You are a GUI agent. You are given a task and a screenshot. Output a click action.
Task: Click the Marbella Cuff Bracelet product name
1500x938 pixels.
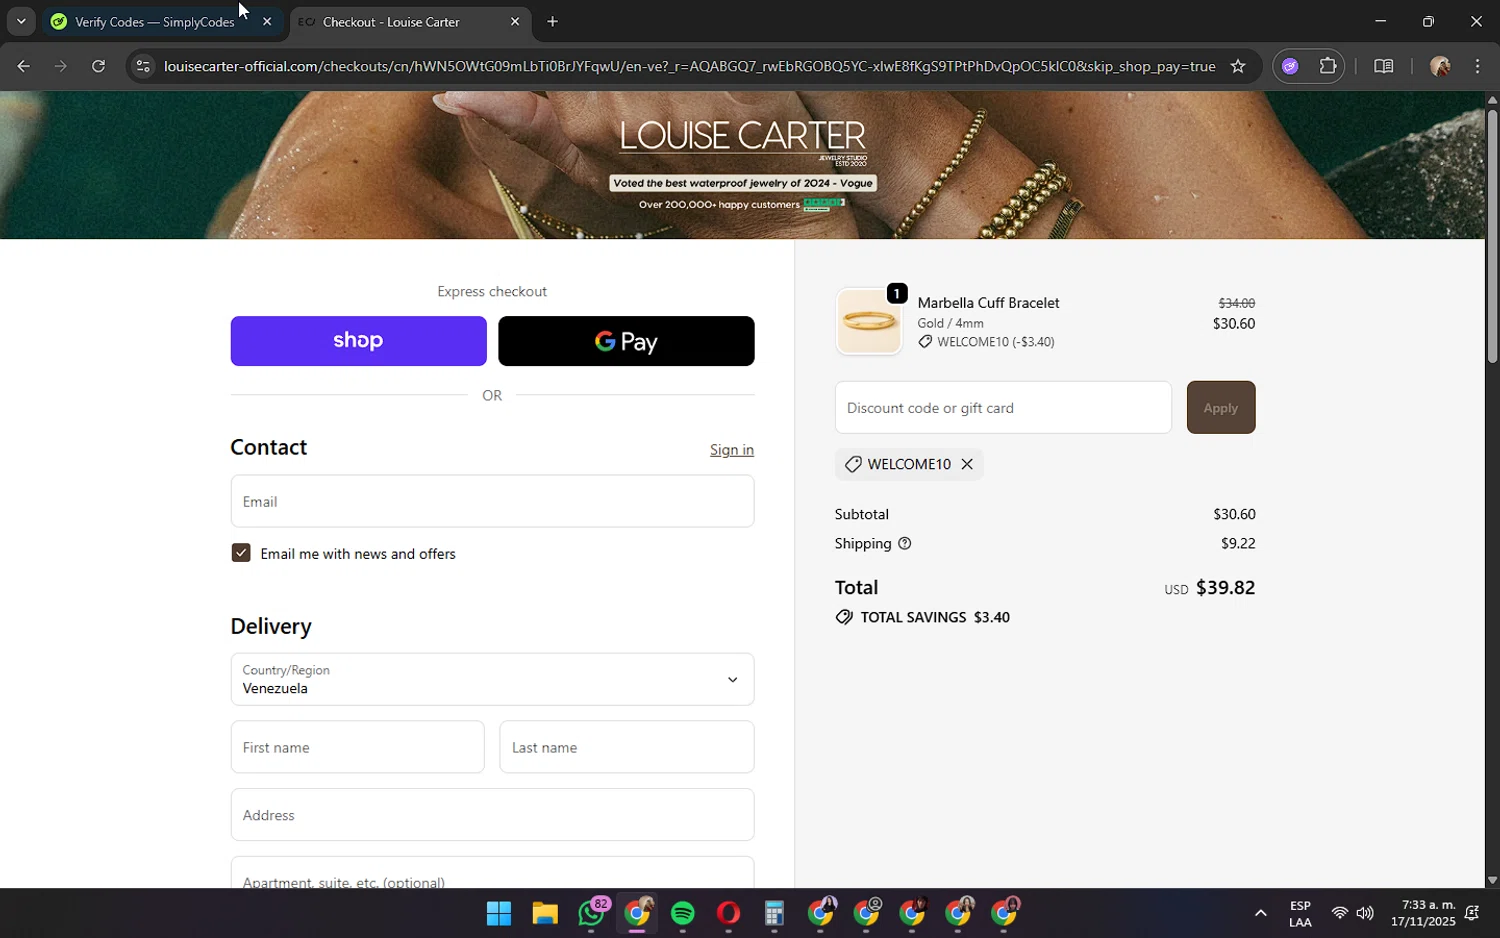click(988, 303)
